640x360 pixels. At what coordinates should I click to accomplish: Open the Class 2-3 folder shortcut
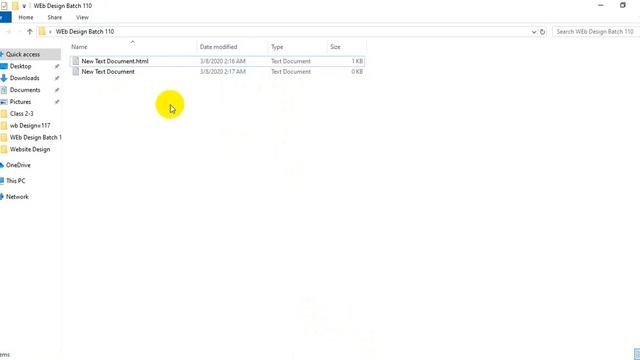(22, 113)
